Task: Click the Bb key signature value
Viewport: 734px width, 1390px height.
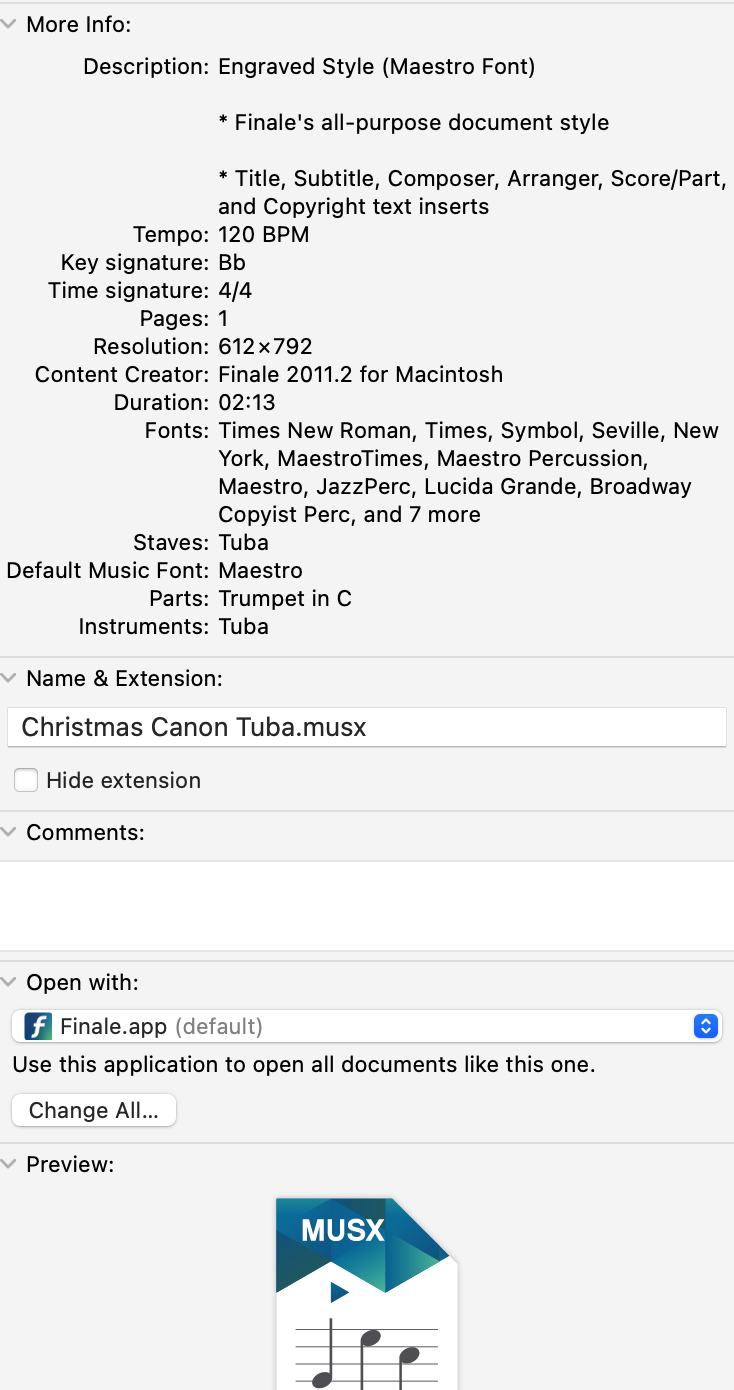Action: (232, 263)
